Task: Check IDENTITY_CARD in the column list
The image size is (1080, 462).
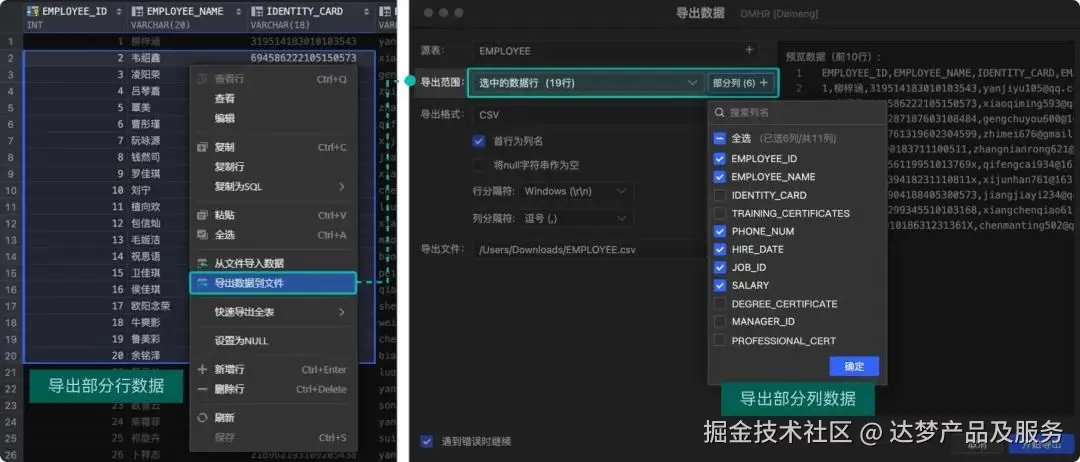Action: (720, 196)
